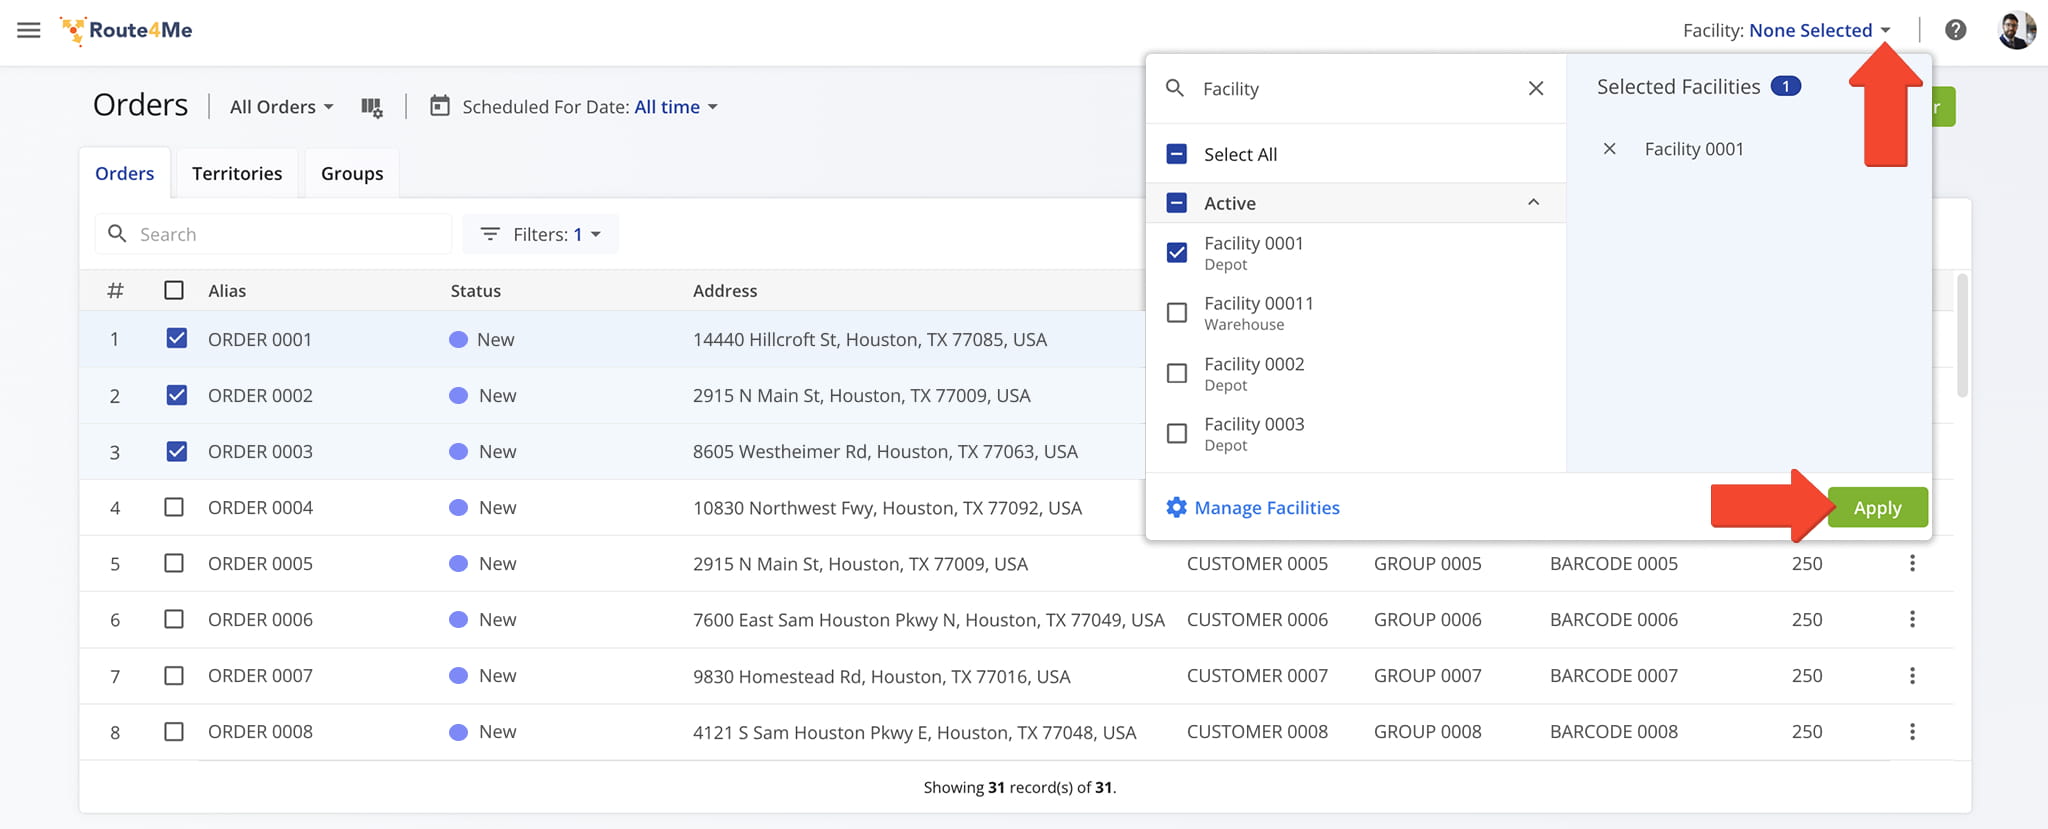Viewport: 2048px width, 829px height.
Task: Select ORDER 0007 checkbox
Action: tap(174, 675)
